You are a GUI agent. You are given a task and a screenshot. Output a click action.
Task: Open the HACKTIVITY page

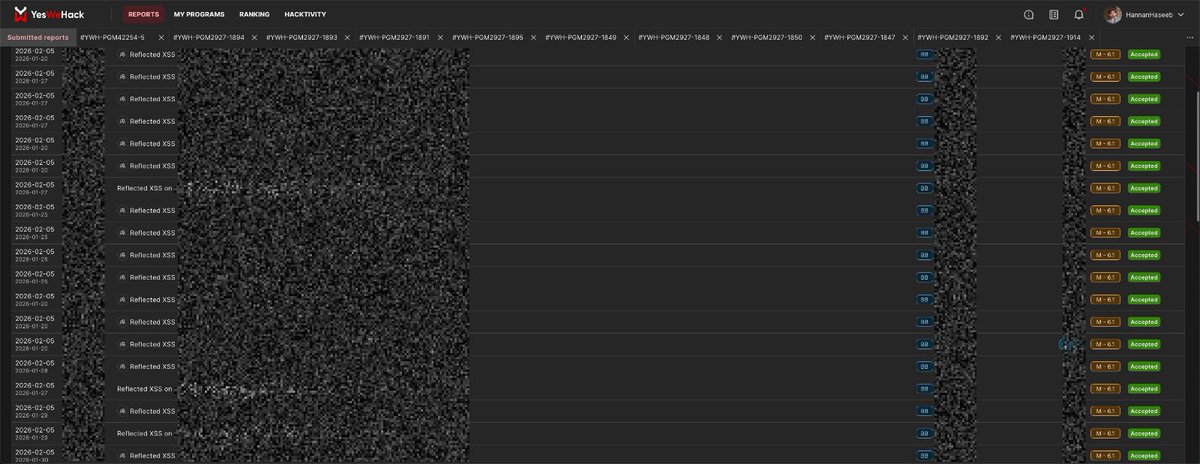point(306,15)
